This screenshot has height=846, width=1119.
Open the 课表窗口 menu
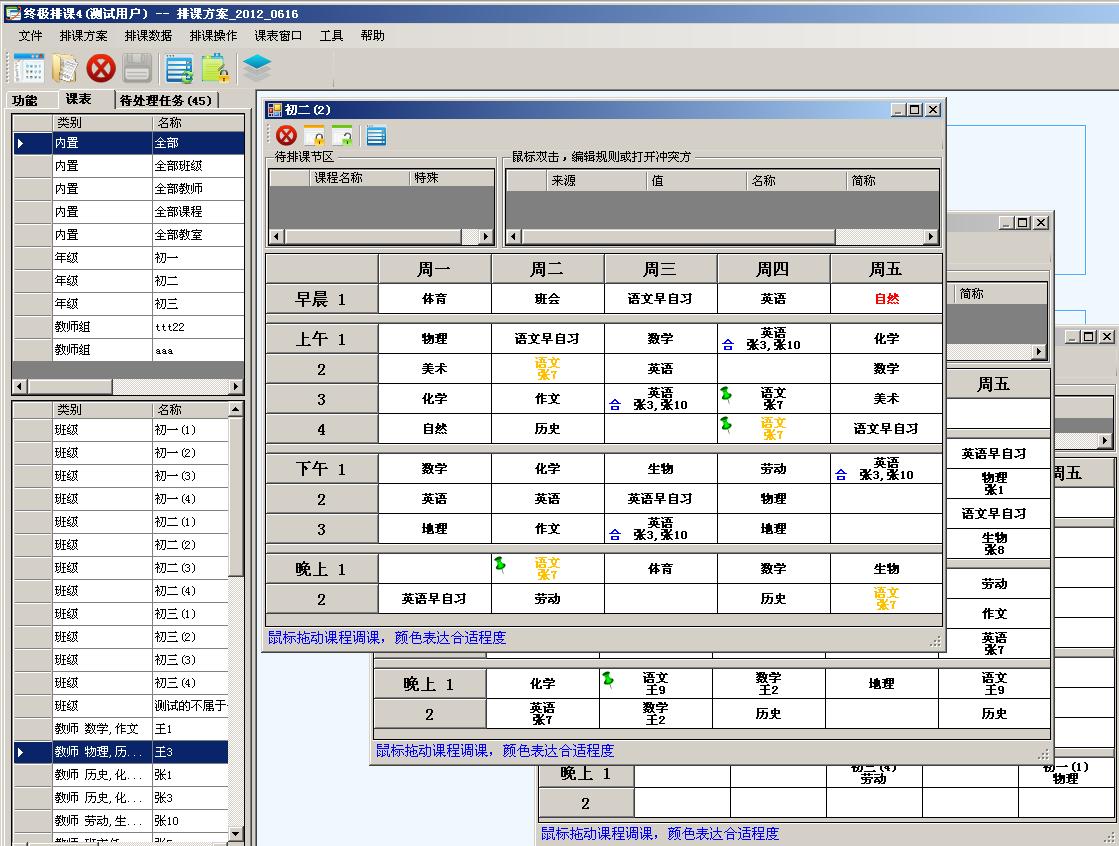pyautogui.click(x=278, y=36)
